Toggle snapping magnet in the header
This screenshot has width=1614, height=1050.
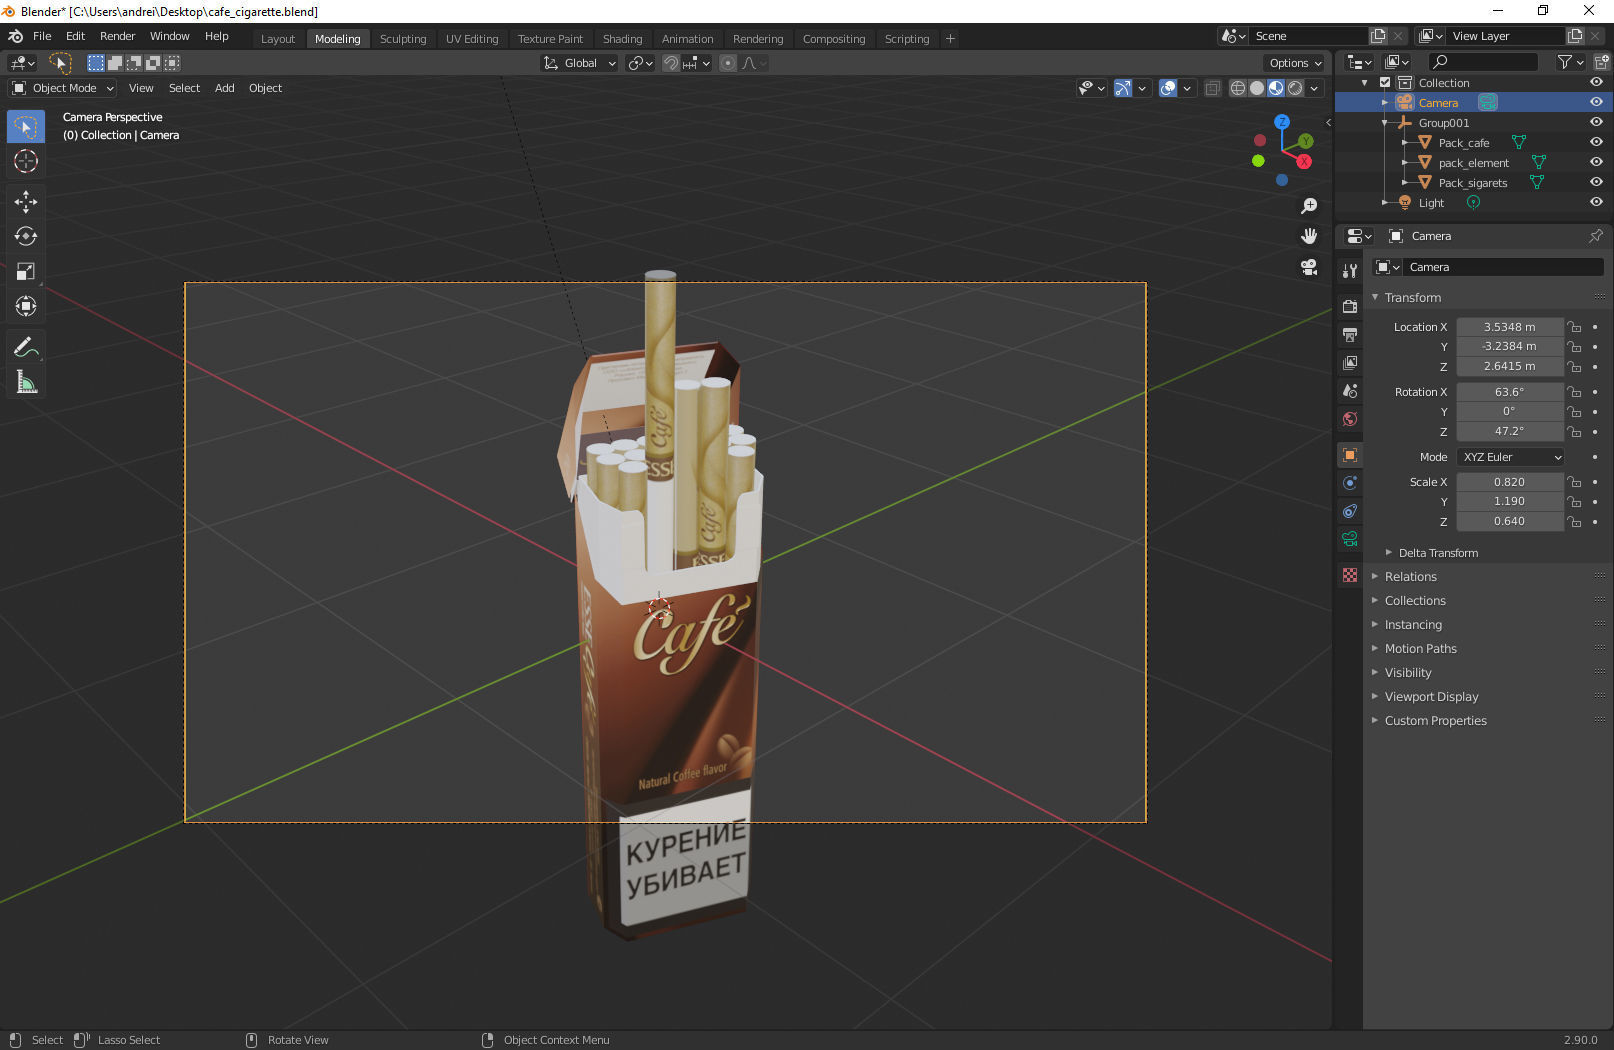671,63
